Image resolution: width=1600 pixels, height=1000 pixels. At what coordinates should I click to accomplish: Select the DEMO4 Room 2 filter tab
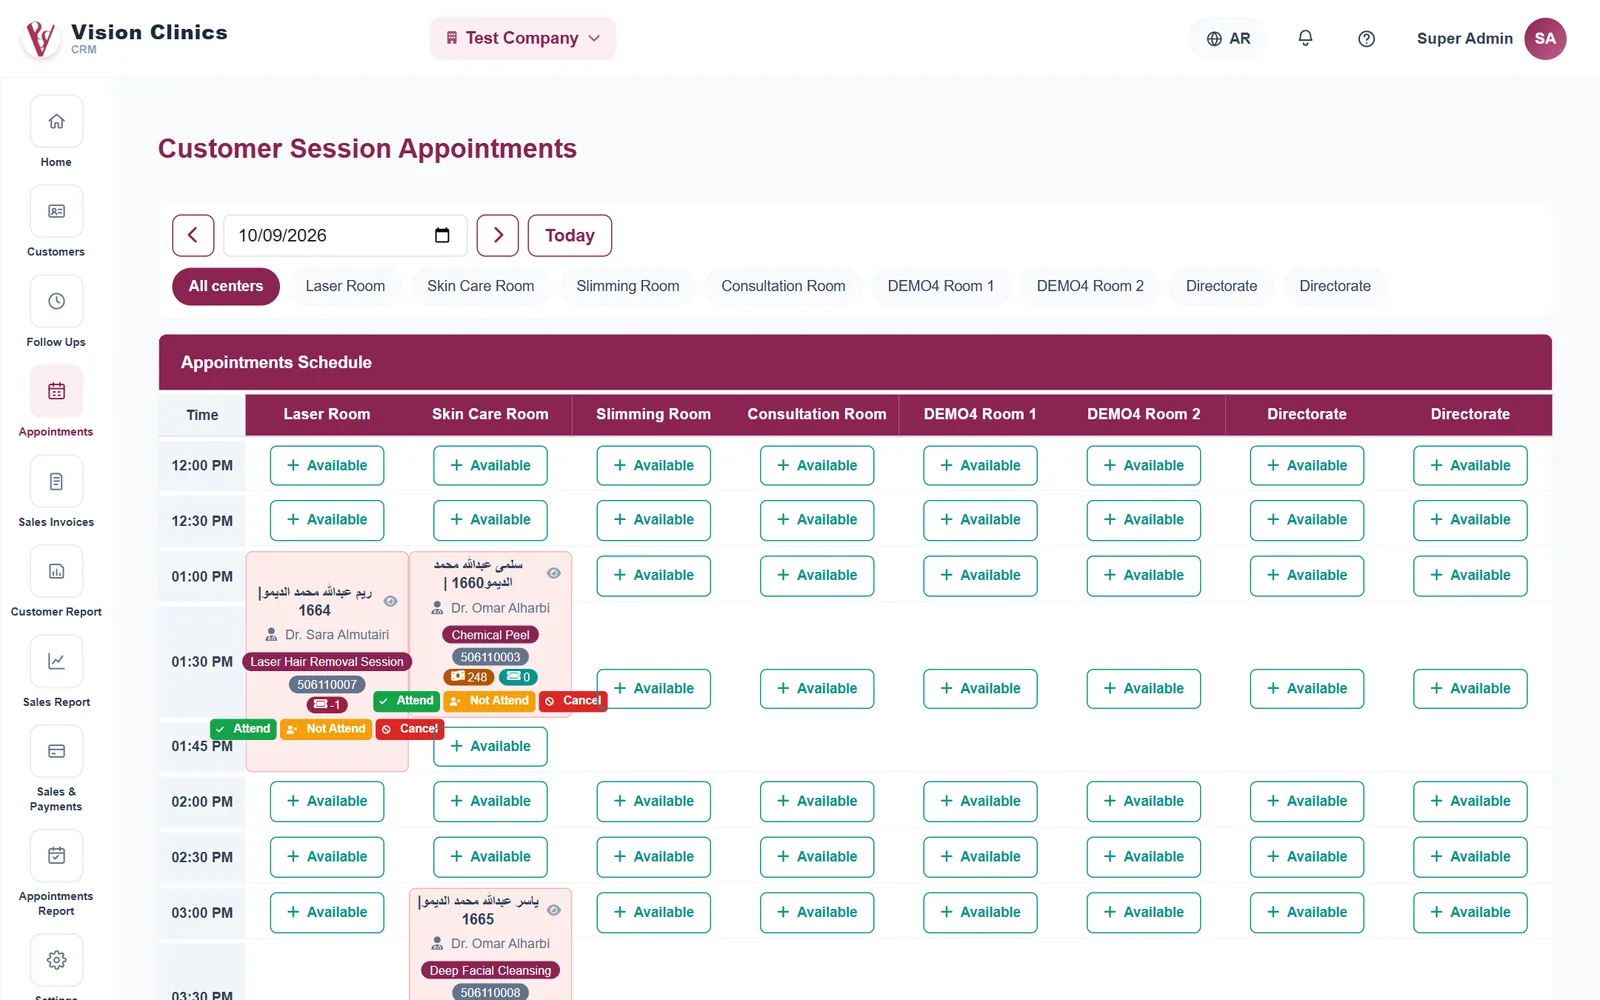tap(1090, 286)
